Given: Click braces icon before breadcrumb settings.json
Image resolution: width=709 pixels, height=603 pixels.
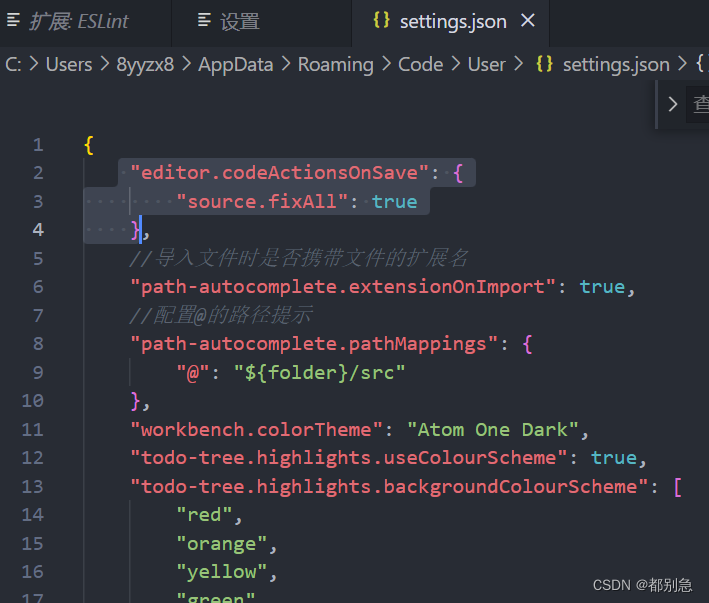Looking at the screenshot, I should click(544, 64).
